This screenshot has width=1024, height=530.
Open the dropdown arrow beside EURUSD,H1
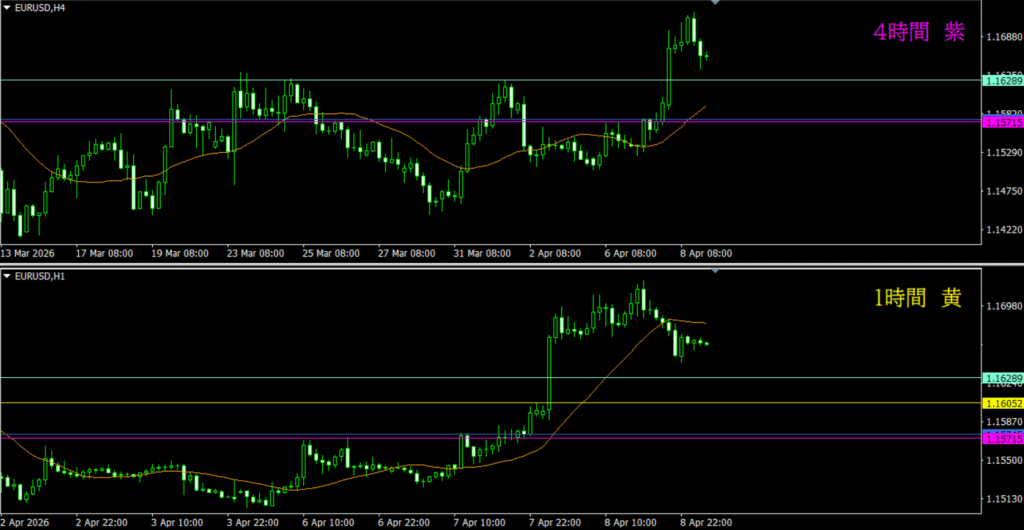point(7,274)
